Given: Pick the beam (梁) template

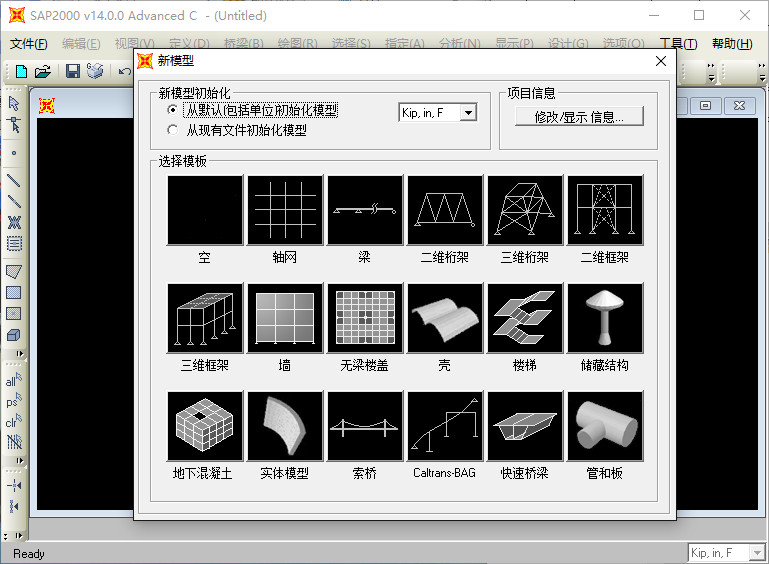Looking at the screenshot, I should point(365,210).
